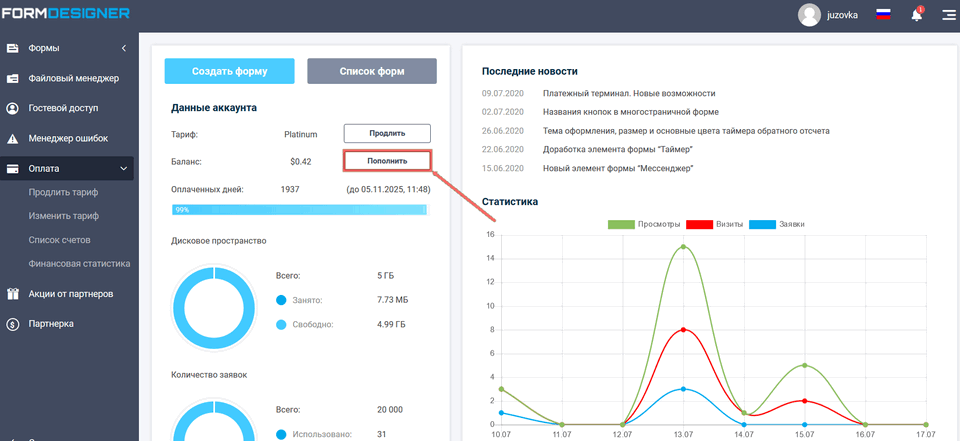Click the 99% paid days progress bar

299,210
